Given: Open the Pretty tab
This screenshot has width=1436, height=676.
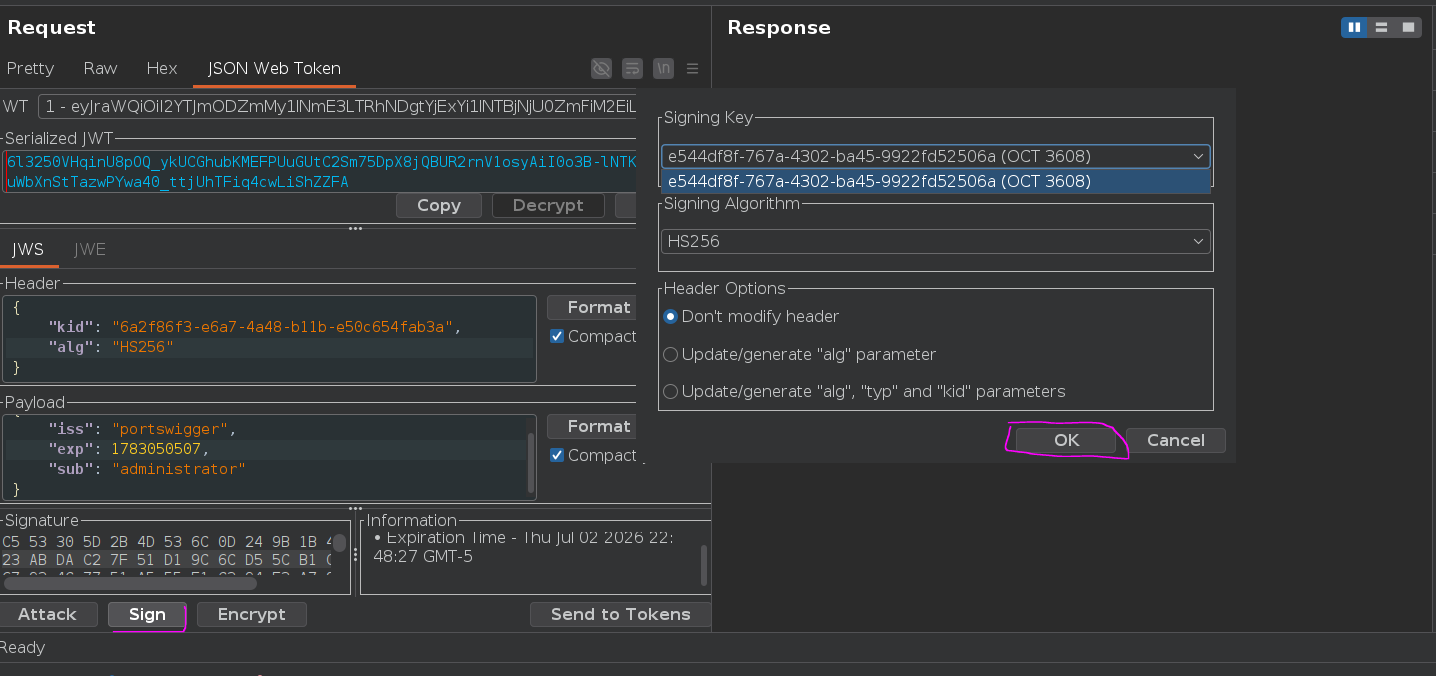Looking at the screenshot, I should (30, 68).
